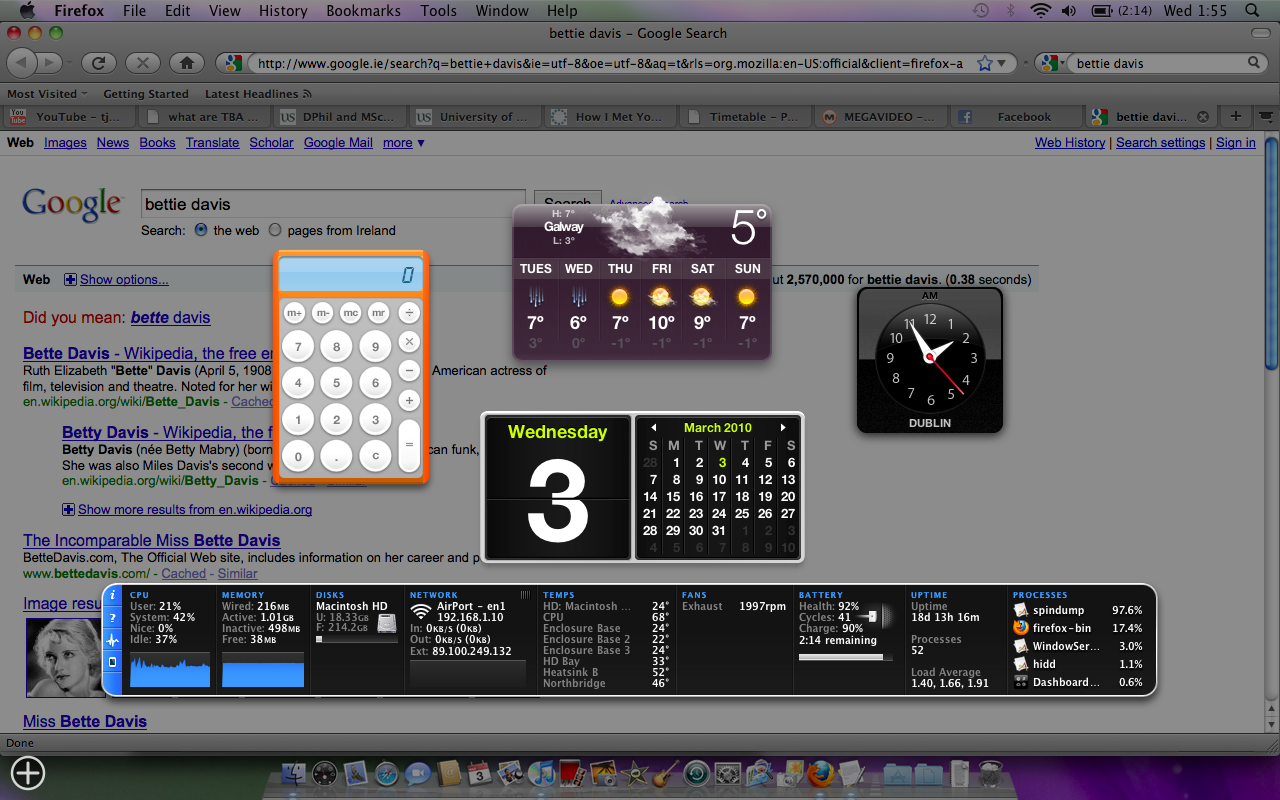Open the 'more' dropdown in Google's top links
Screen dimensions: 1280x800
point(403,143)
